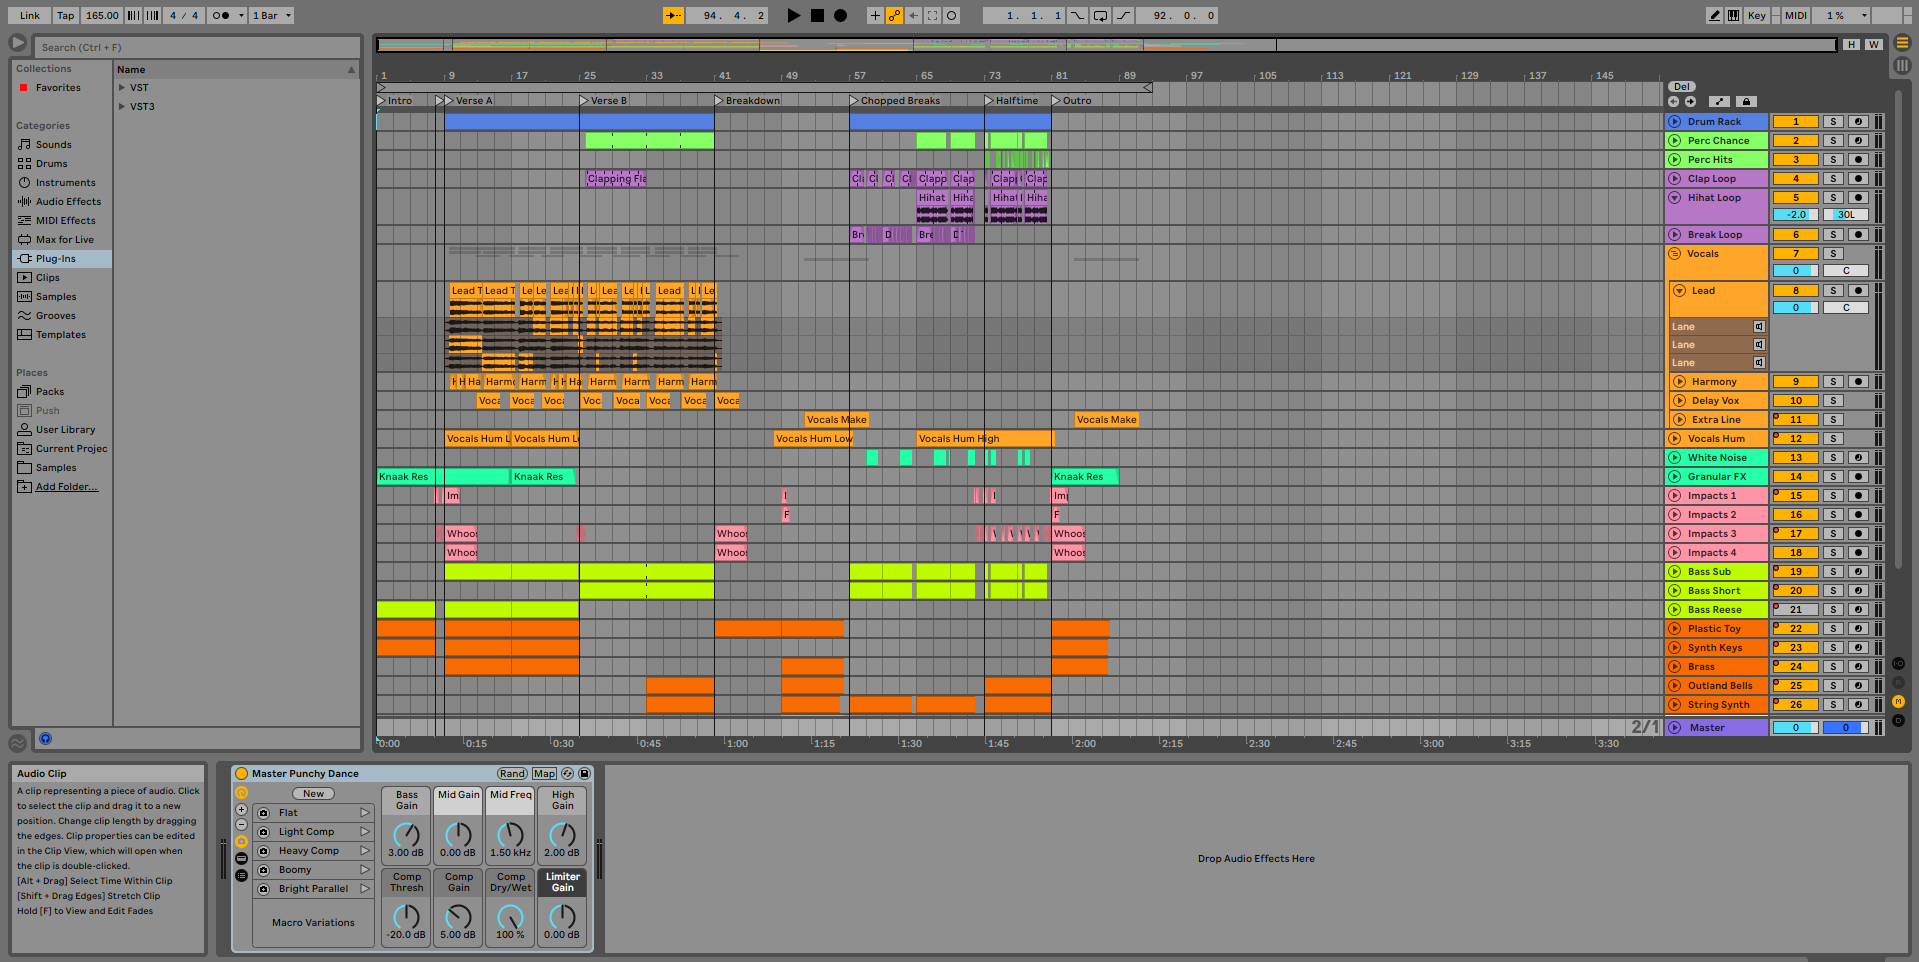Viewport: 1919px width, 962px height.
Task: Toggle the Bass Sub track activator
Action: point(1795,572)
